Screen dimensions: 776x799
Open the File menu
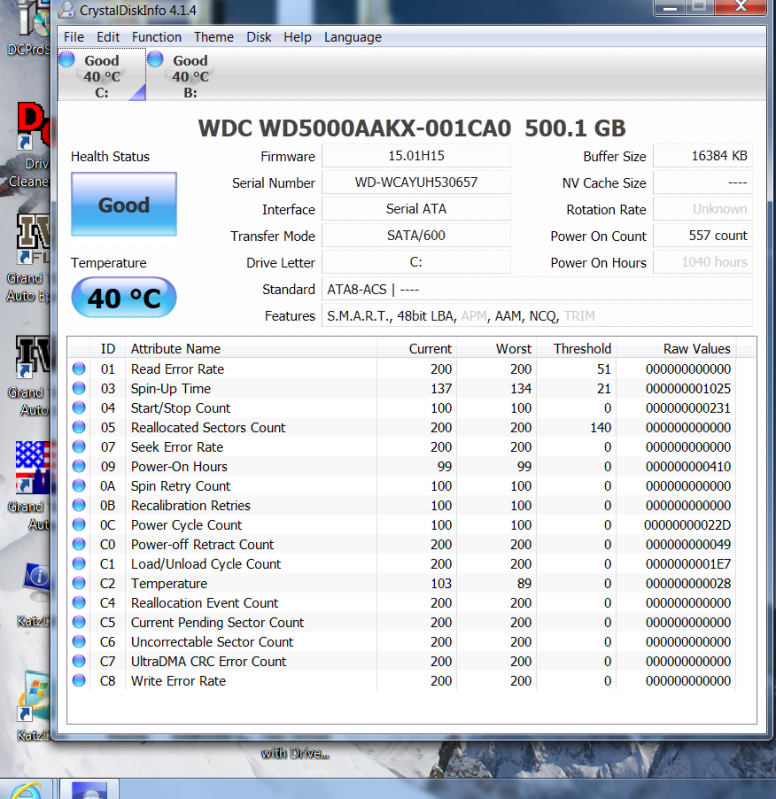point(74,37)
